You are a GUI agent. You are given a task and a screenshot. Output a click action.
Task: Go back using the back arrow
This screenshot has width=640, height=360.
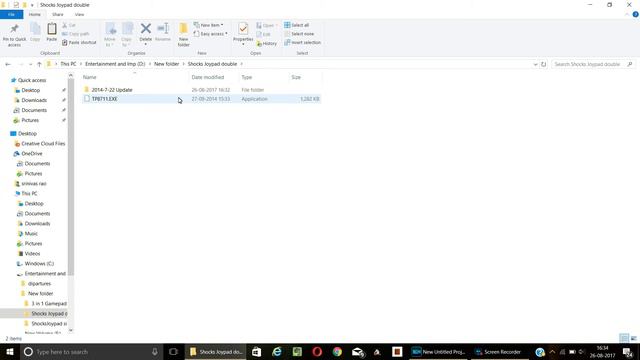click(x=8, y=64)
